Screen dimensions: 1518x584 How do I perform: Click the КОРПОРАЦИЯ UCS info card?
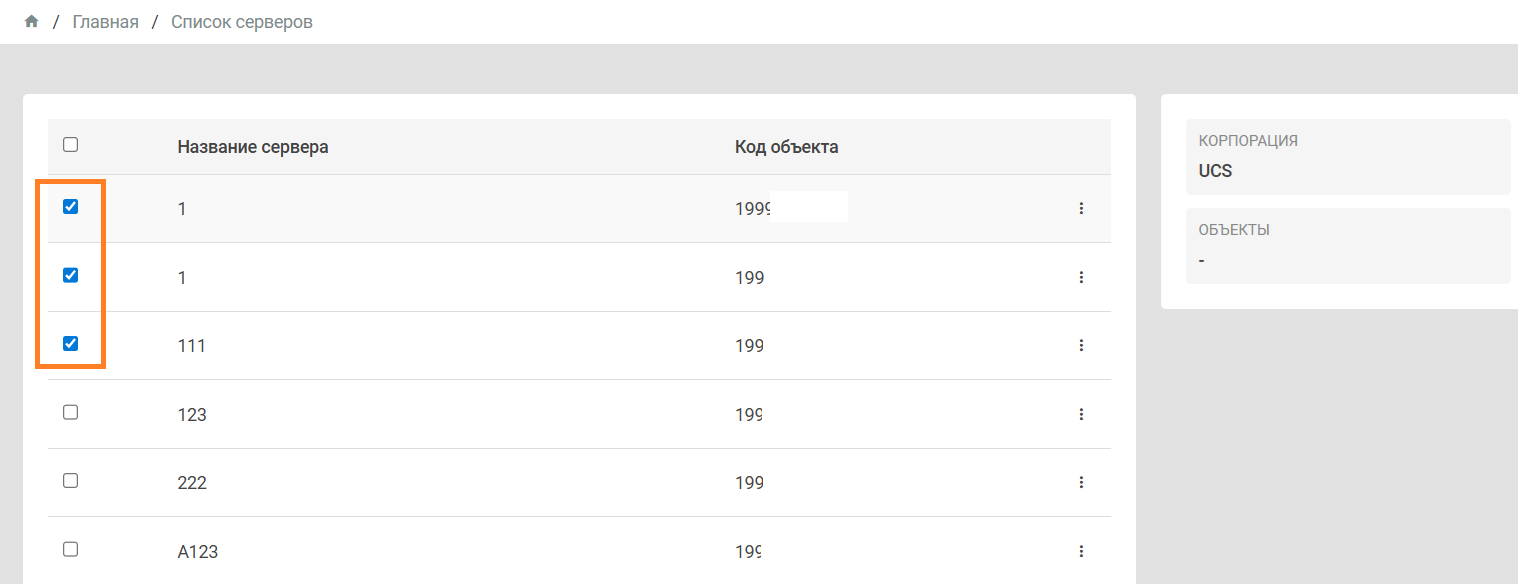click(1347, 157)
